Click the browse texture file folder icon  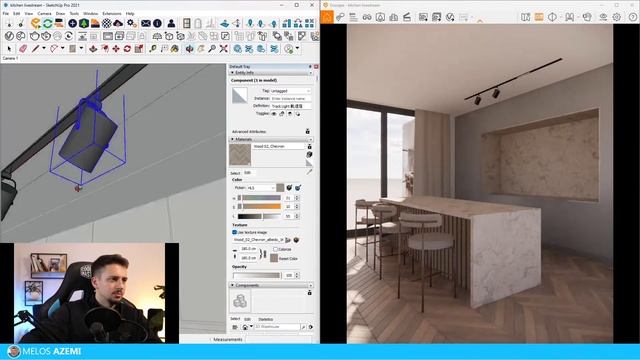point(288,240)
